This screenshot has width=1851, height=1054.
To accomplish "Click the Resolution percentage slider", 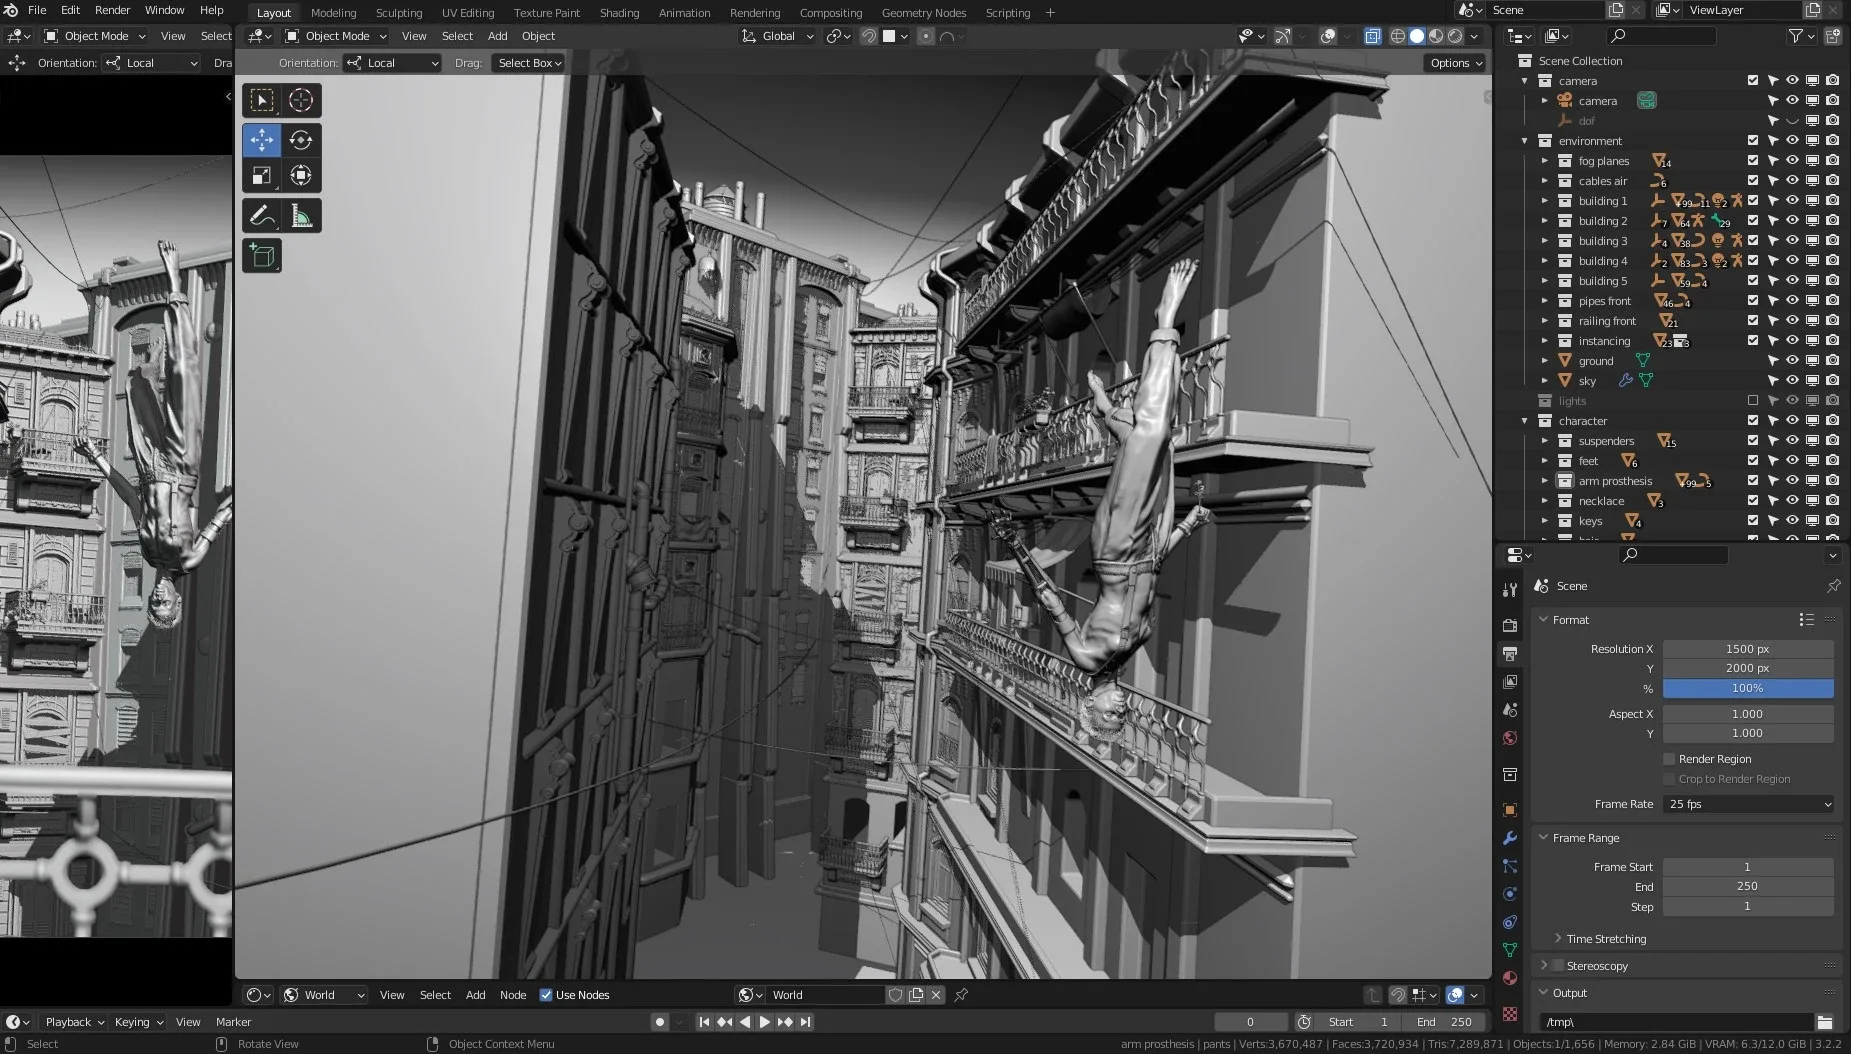I will click(1747, 688).
